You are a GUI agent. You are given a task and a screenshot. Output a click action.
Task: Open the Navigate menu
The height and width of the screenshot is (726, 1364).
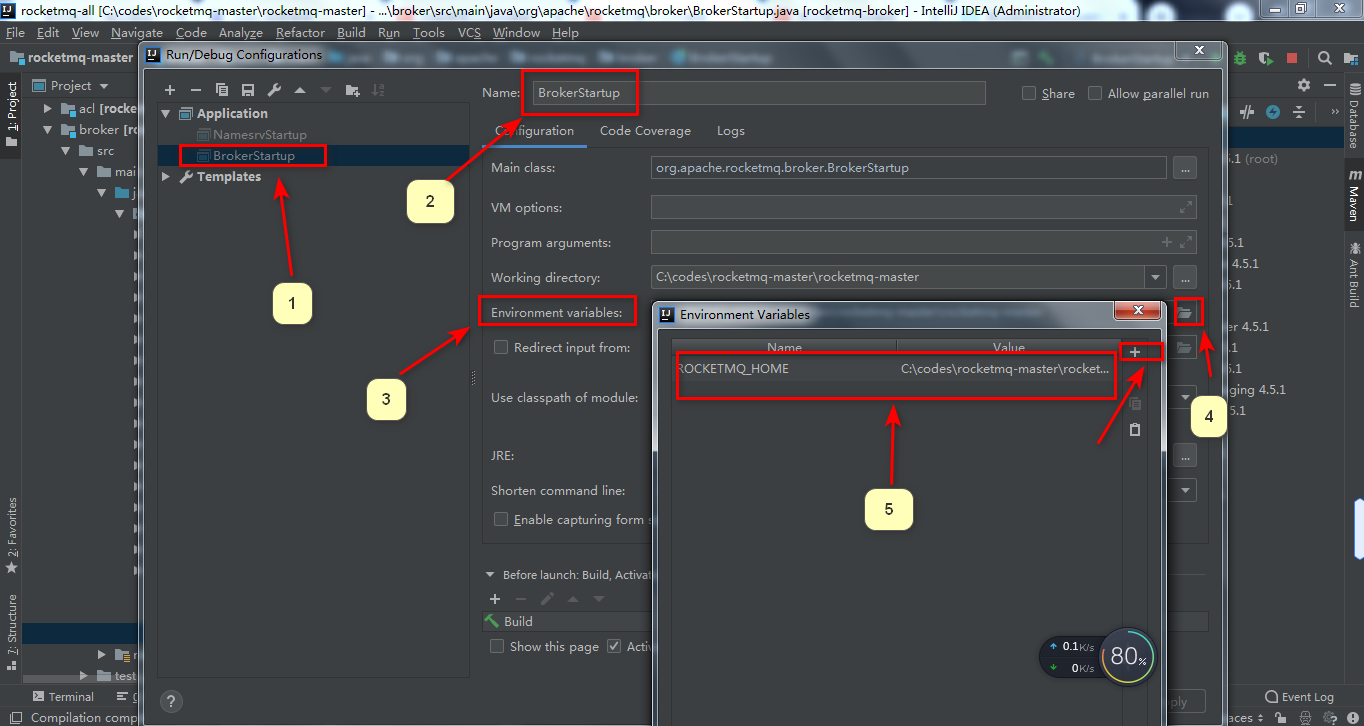[x=137, y=33]
